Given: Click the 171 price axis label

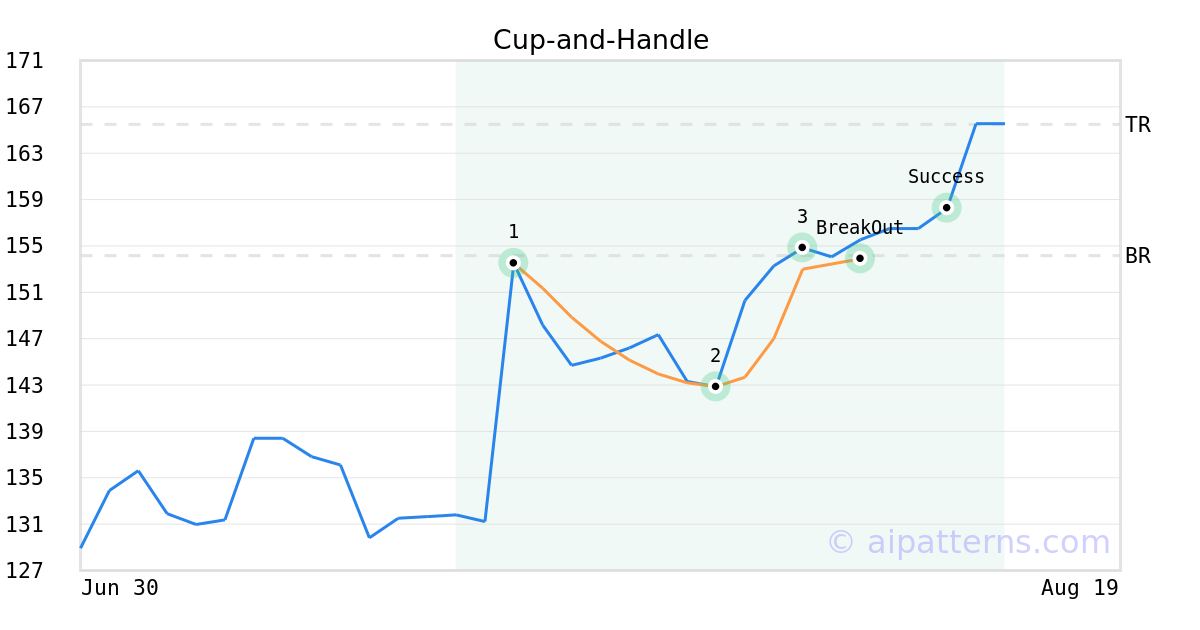Looking at the screenshot, I should click(x=25, y=61).
